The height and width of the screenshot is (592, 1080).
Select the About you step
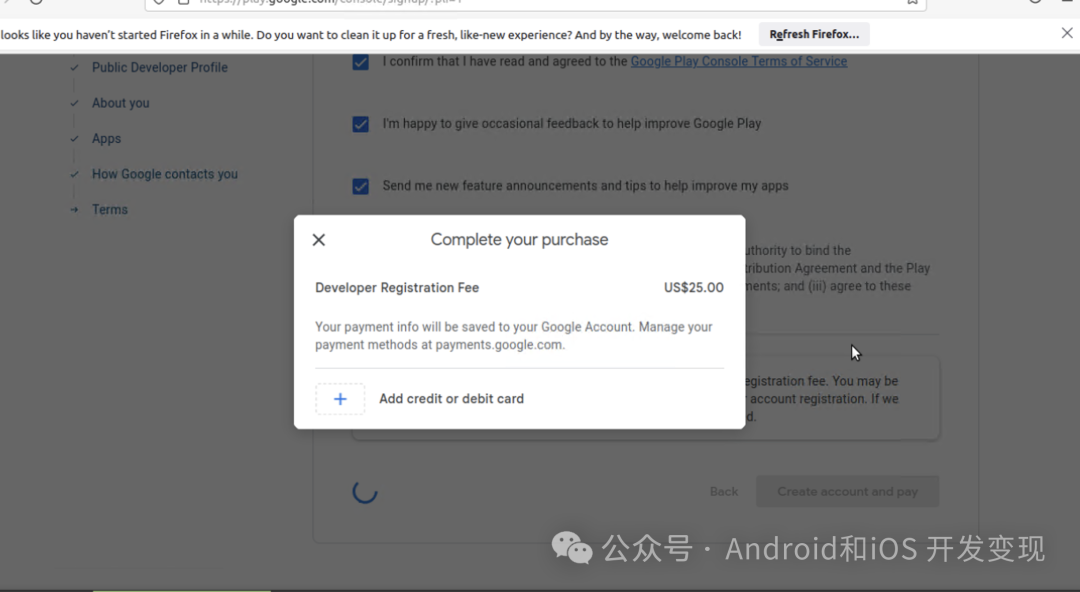tap(120, 103)
